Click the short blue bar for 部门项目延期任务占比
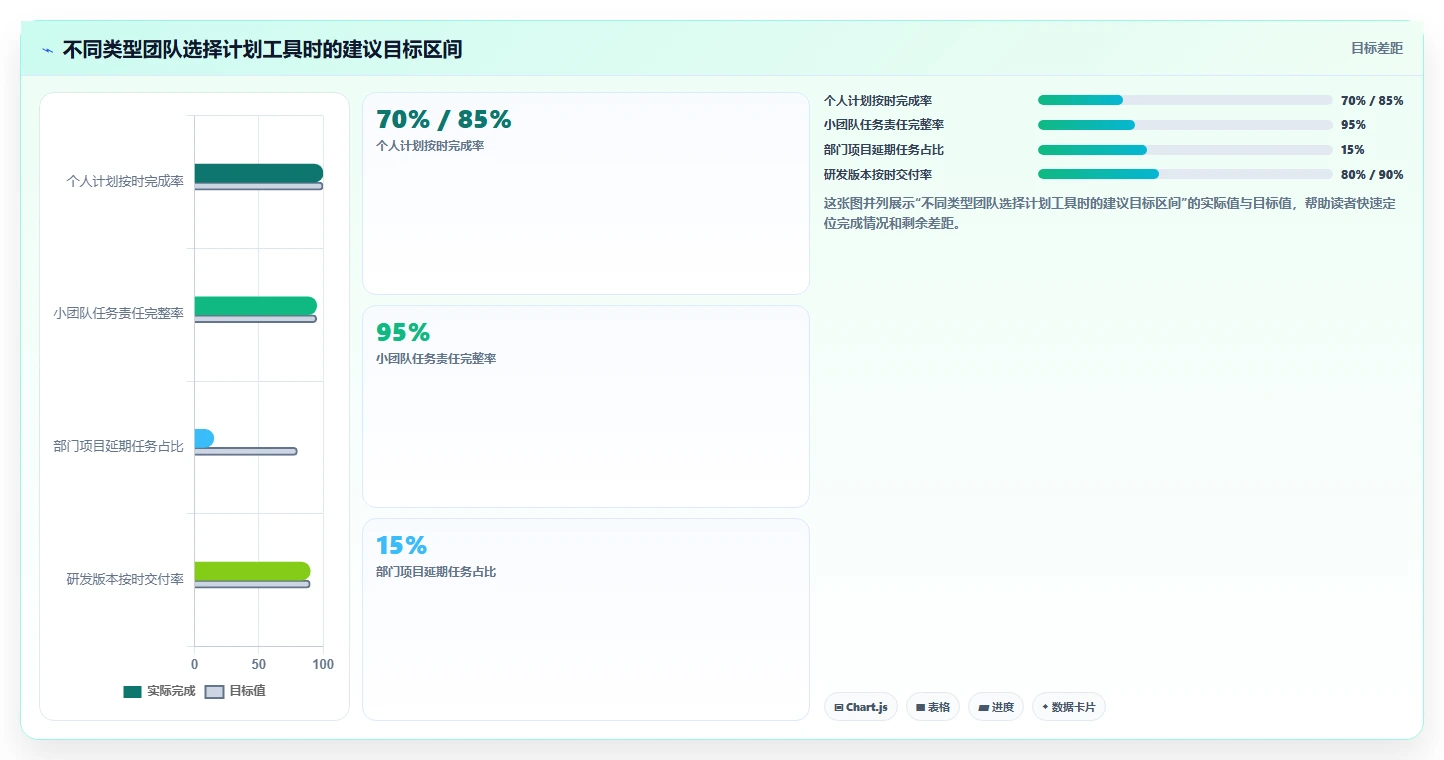Screen dimensions: 1444x760 [x=204, y=438]
